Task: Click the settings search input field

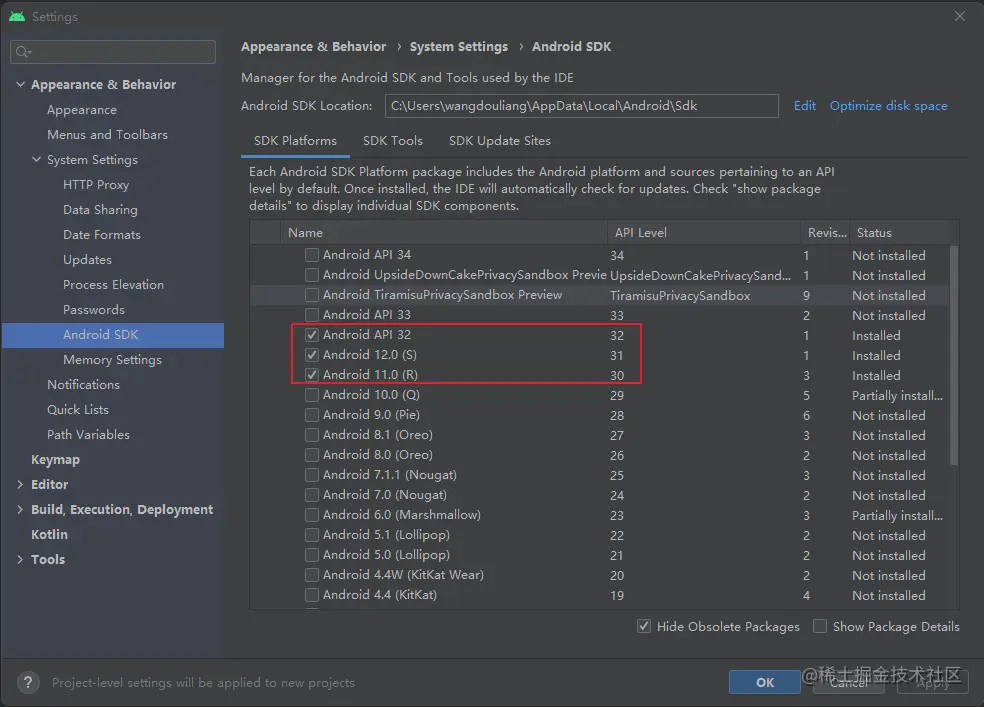Action: [x=113, y=51]
